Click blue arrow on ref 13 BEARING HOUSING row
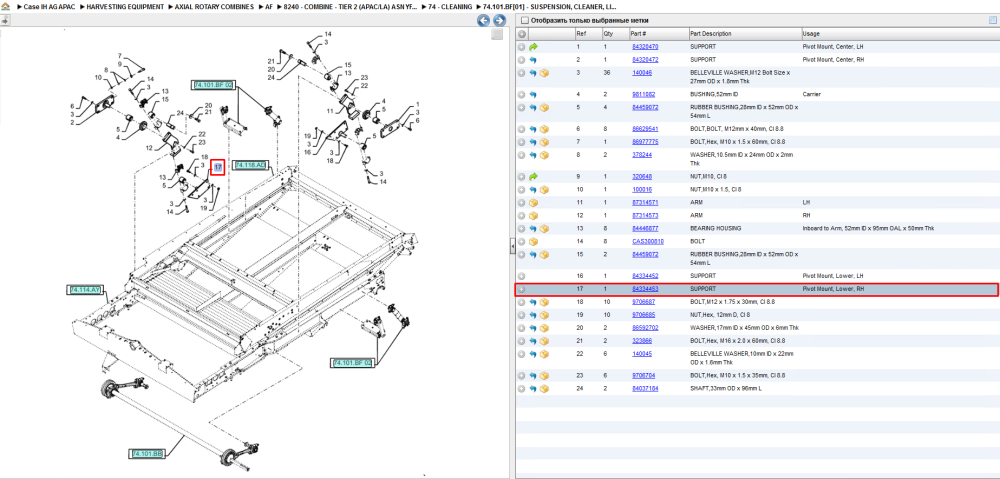This screenshot has height=479, width=1000. [x=533, y=228]
